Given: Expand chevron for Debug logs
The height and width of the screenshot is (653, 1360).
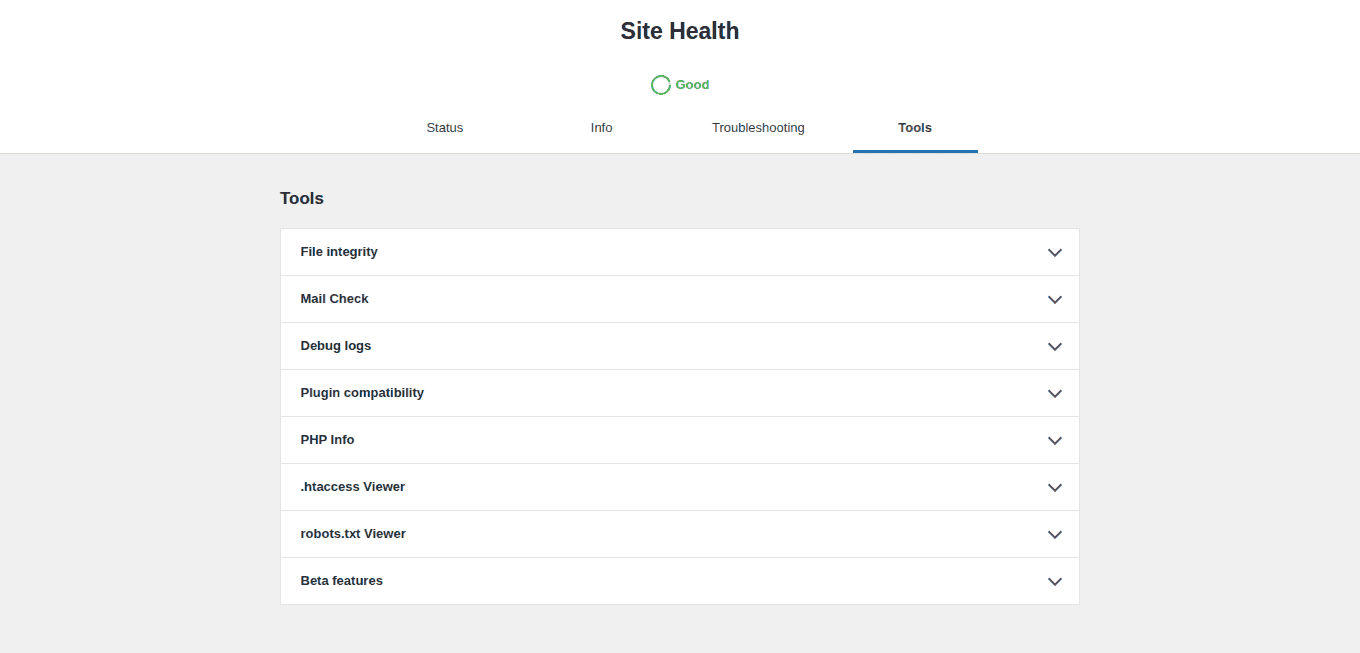Looking at the screenshot, I should [x=1054, y=347].
